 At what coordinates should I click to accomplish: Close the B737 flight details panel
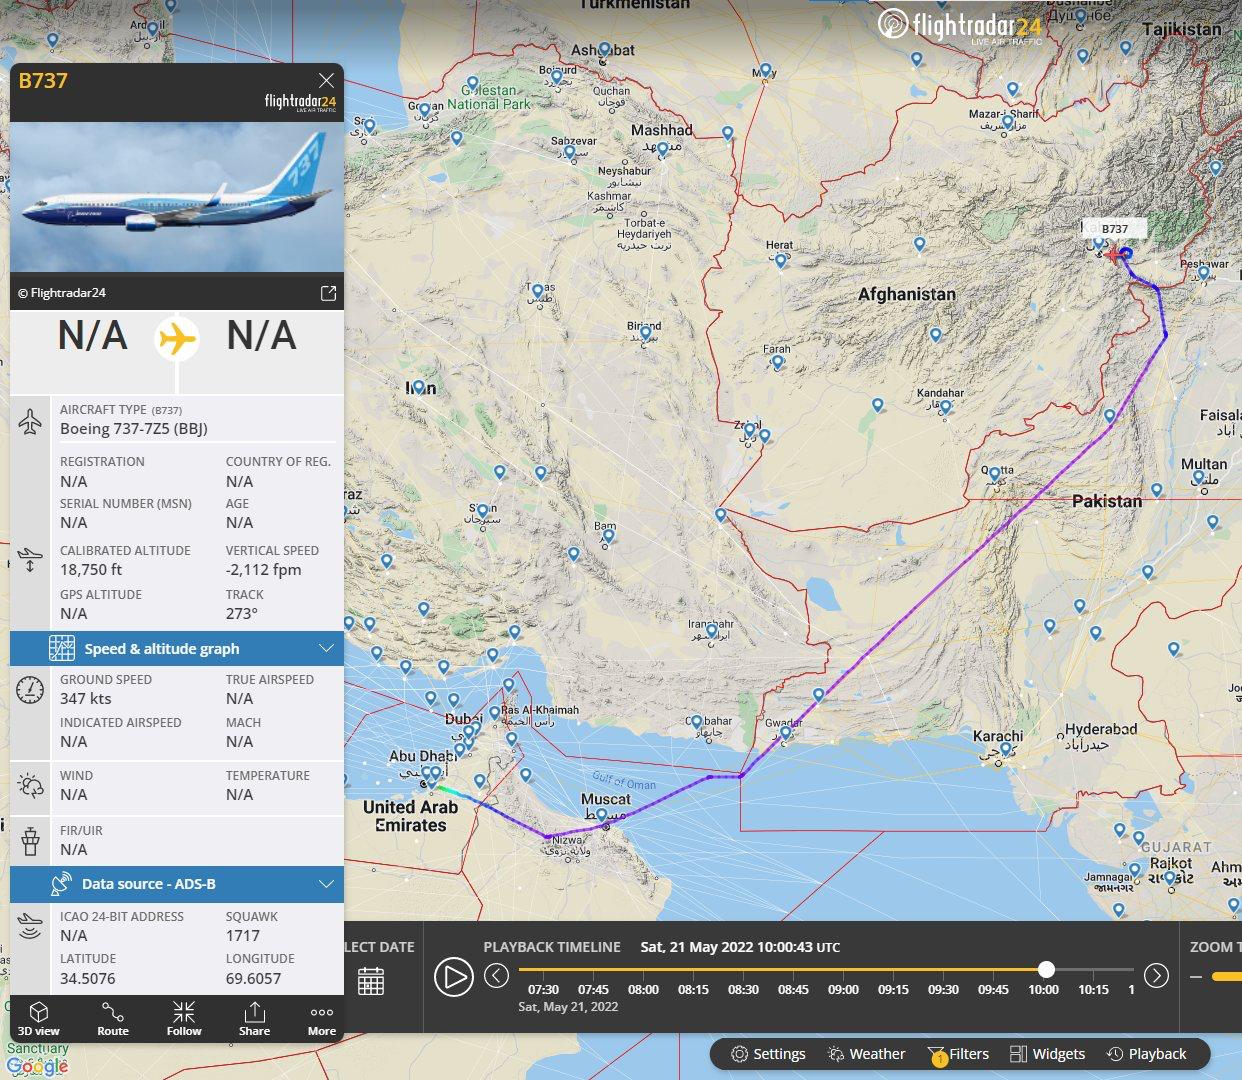(x=326, y=80)
